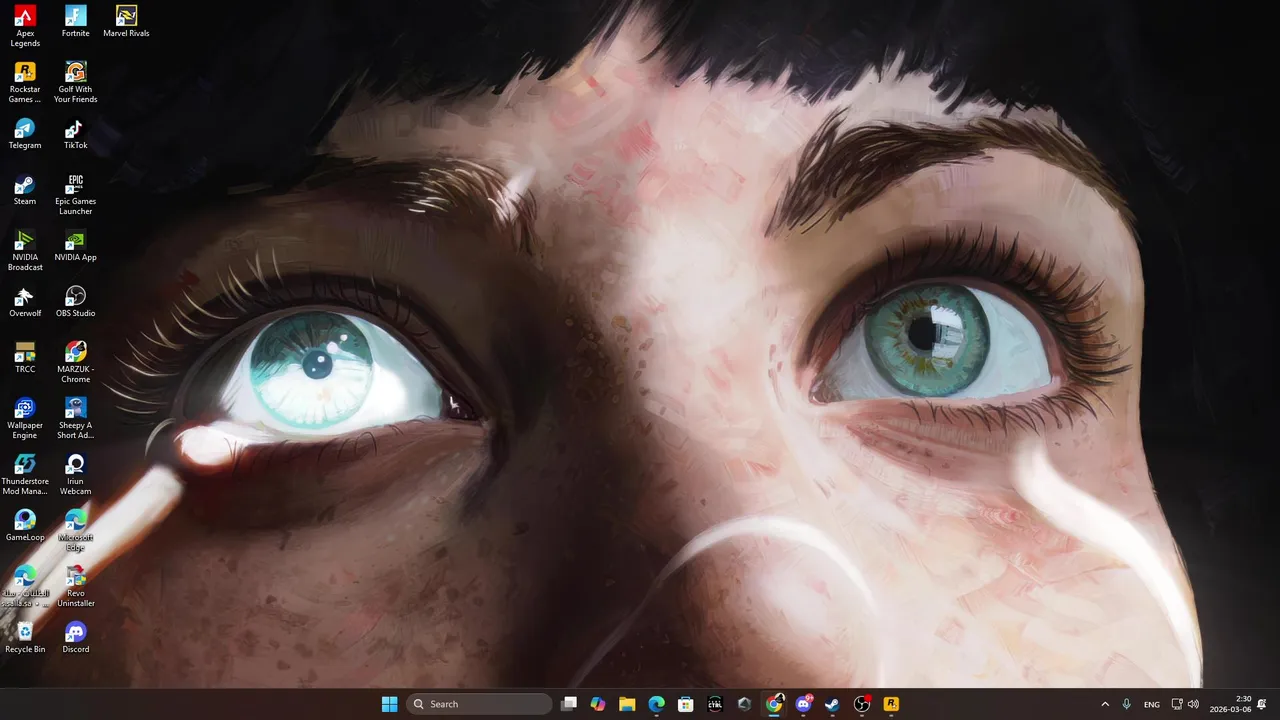This screenshot has width=1280, height=720.
Task: Select the Wallpaper Engine desktop icon
Action: 25,418
